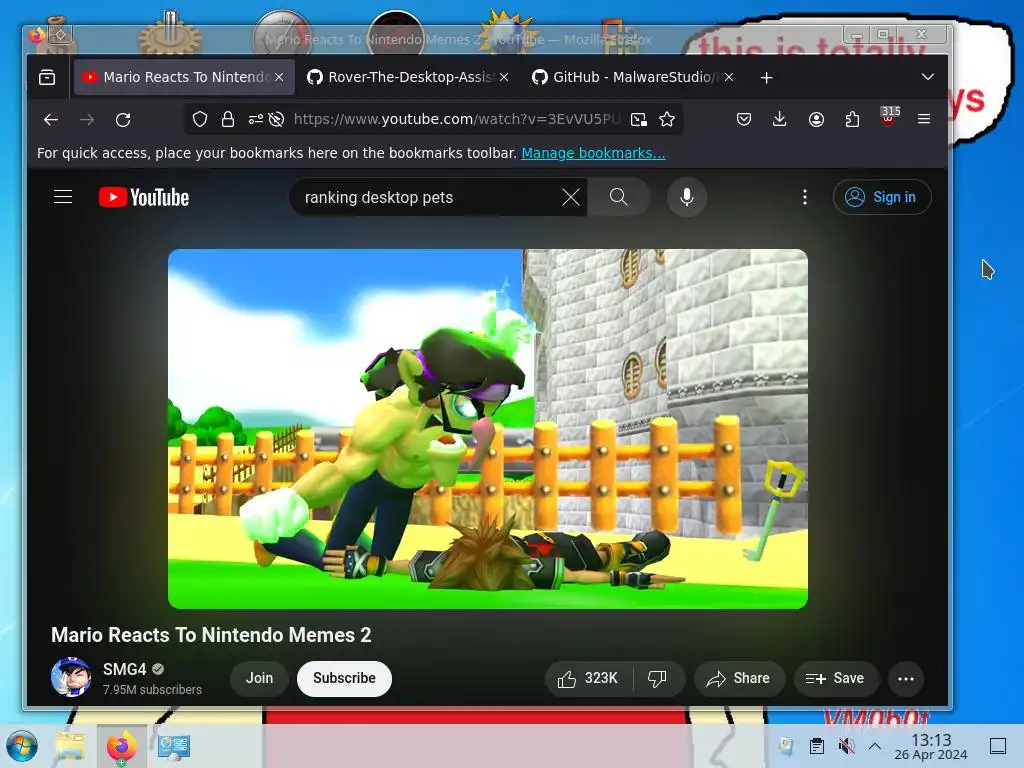Open more actions ellipsis under video
This screenshot has width=1024, height=768.
[906, 679]
